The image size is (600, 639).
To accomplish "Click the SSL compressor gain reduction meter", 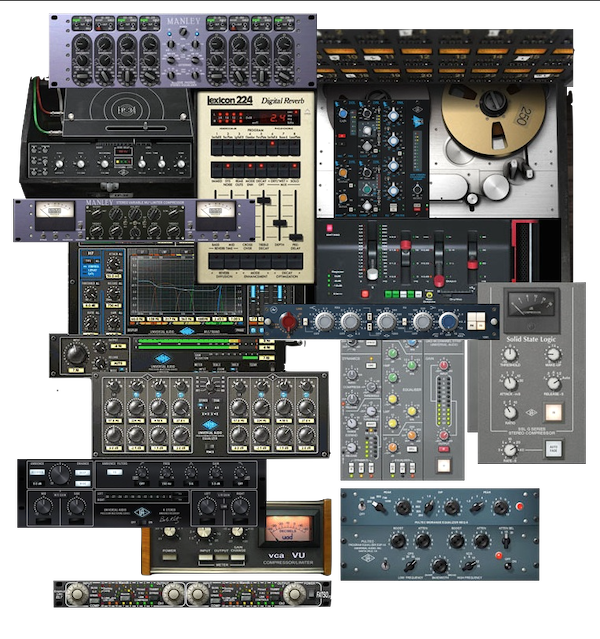I will (x=530, y=304).
